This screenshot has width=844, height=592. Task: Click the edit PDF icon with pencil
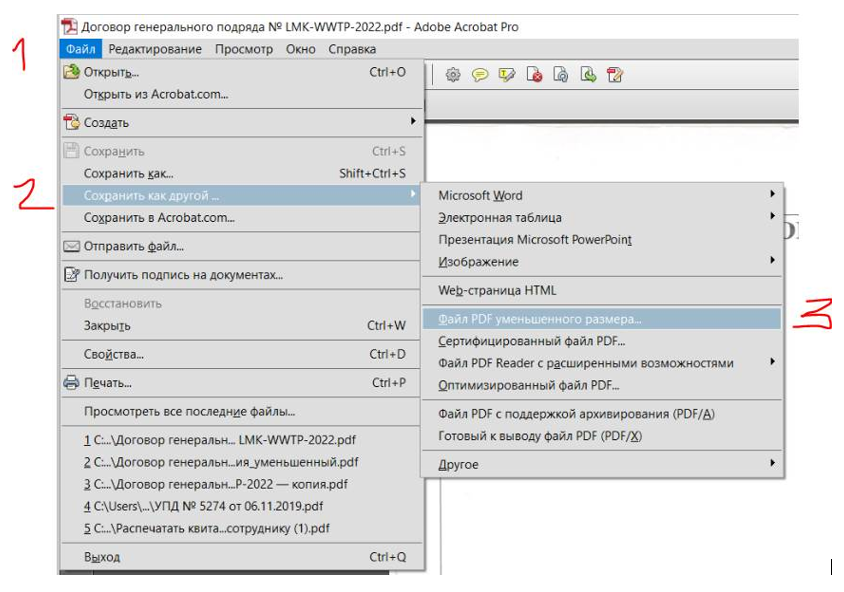click(x=614, y=75)
